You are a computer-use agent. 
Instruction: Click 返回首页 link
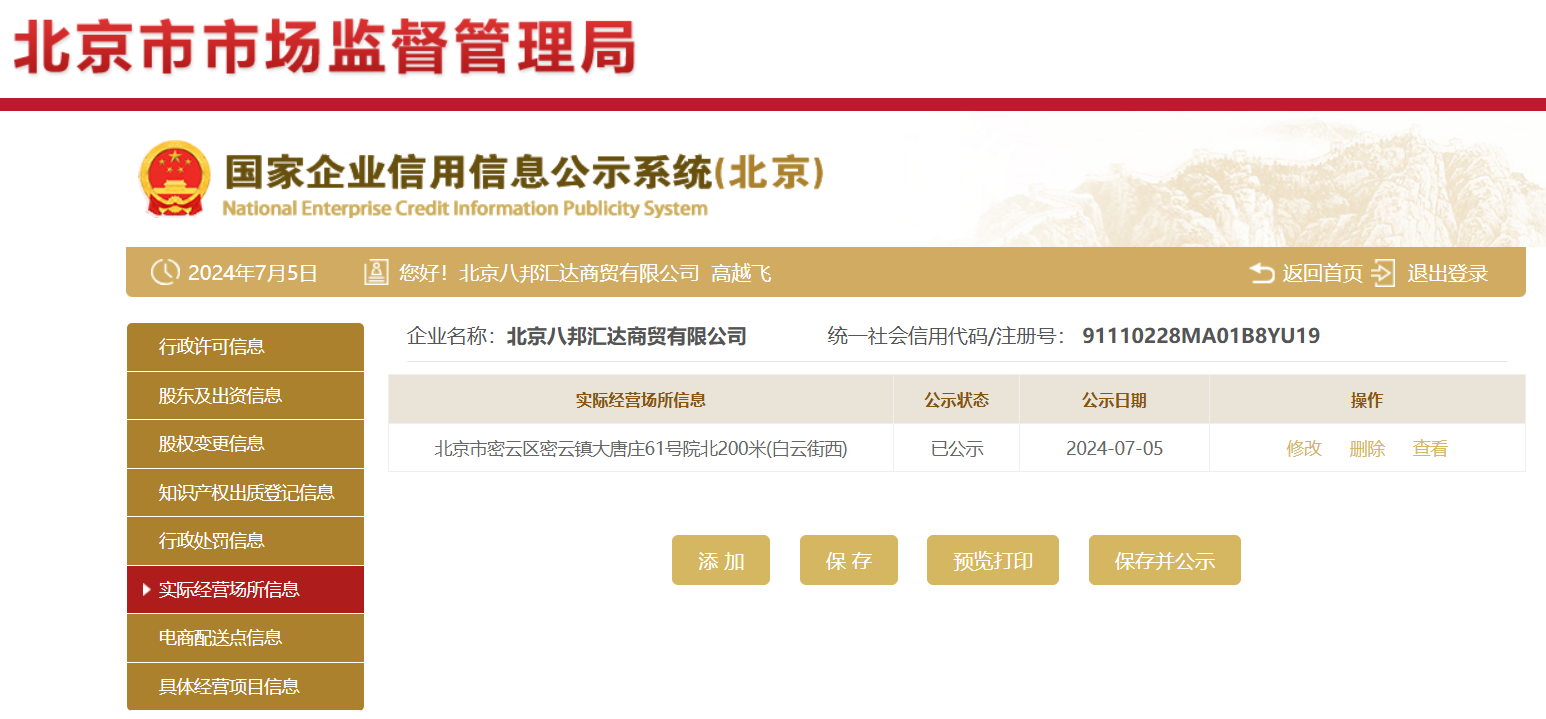coord(1322,273)
